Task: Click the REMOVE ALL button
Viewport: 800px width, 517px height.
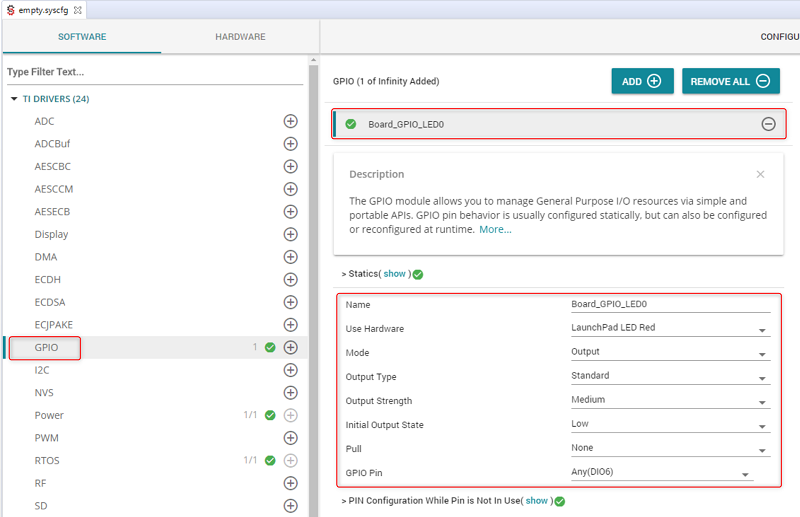Action: [x=730, y=81]
